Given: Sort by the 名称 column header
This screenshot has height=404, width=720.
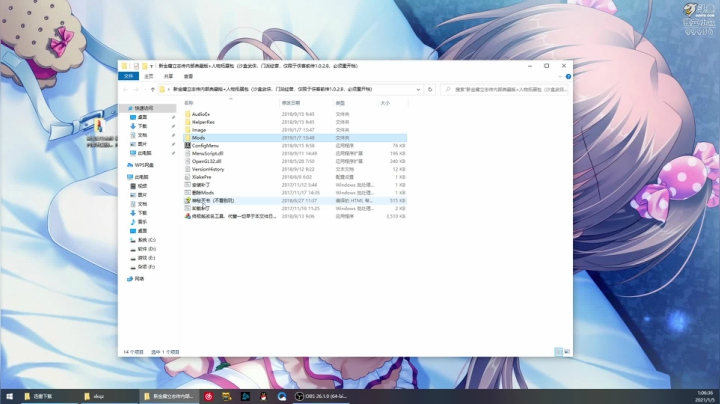Looking at the screenshot, I should 189,103.
